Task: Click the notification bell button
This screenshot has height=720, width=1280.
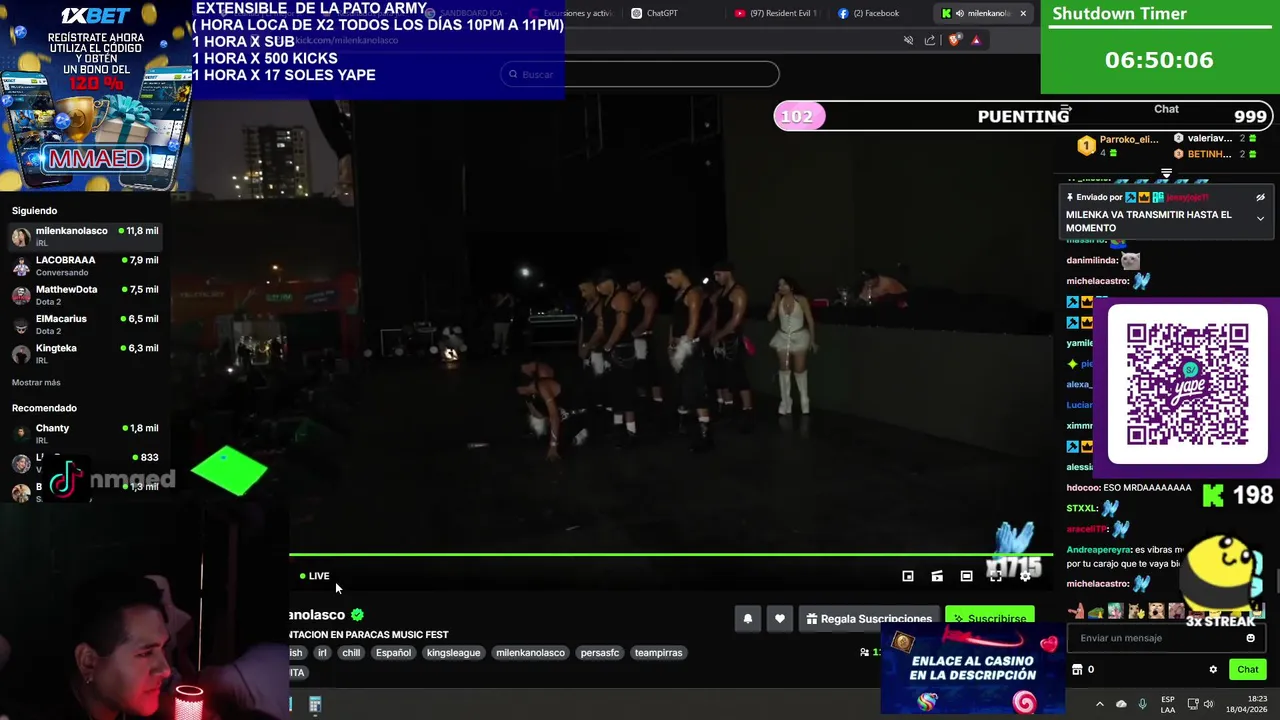Action: 747,619
